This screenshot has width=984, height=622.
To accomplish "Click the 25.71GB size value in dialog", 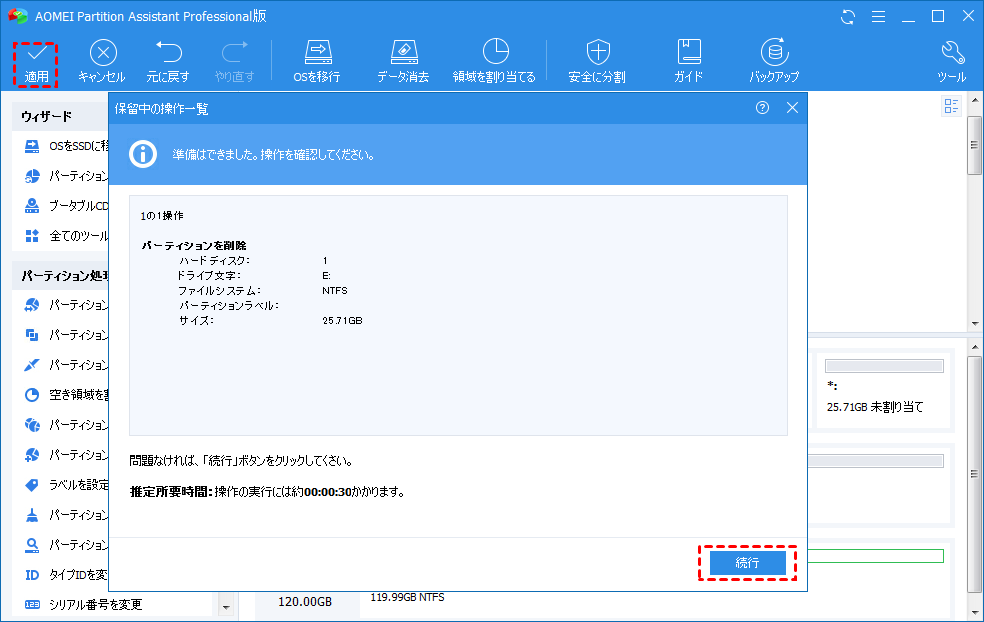I will (x=342, y=321).
